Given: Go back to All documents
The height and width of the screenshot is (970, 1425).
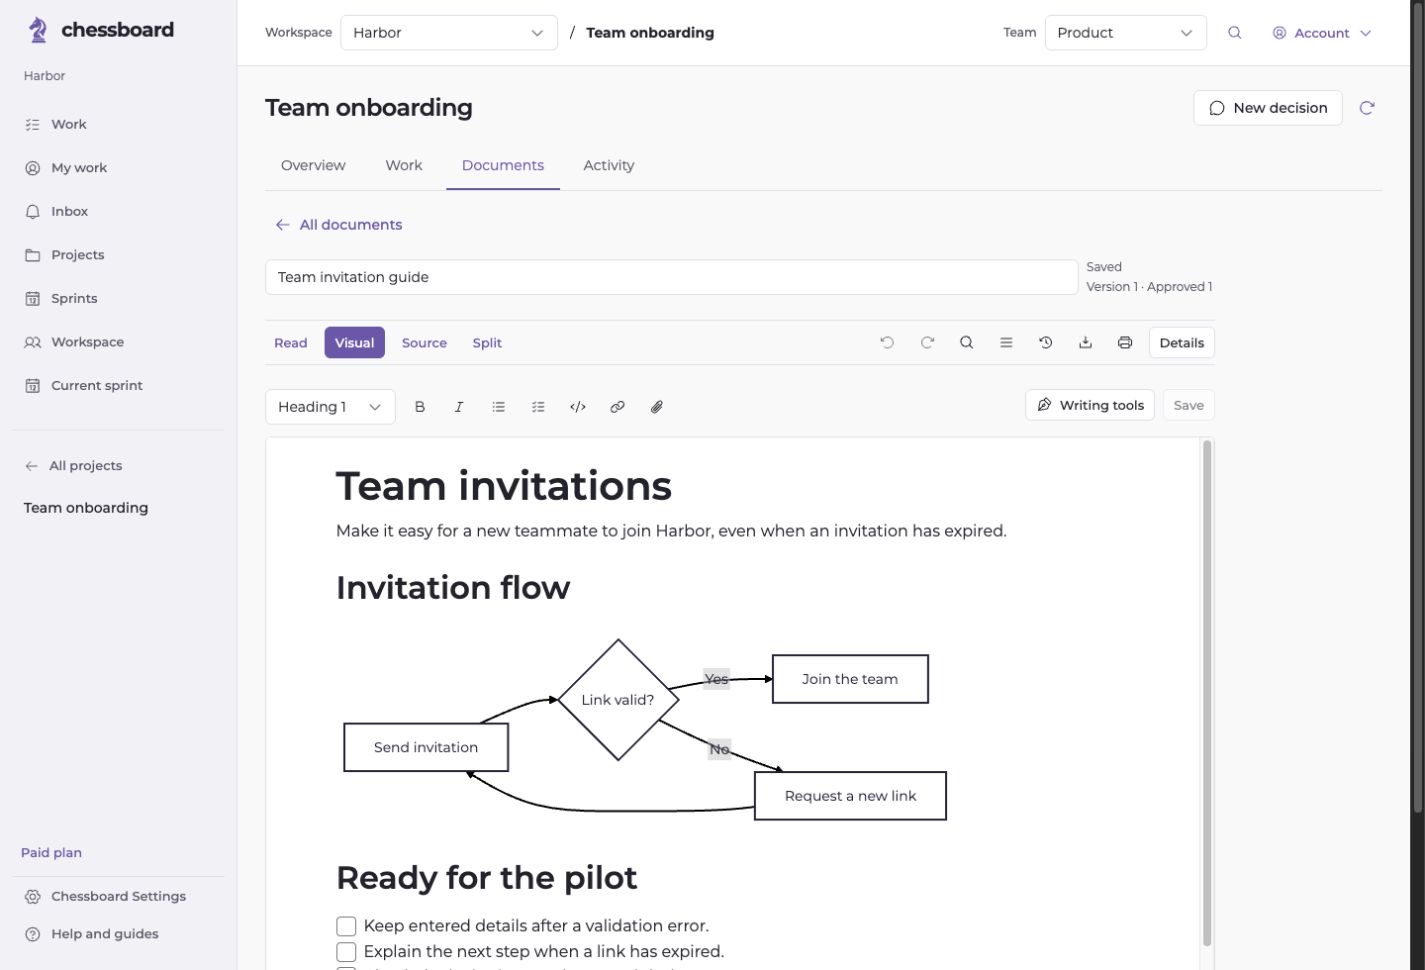Looking at the screenshot, I should [339, 225].
